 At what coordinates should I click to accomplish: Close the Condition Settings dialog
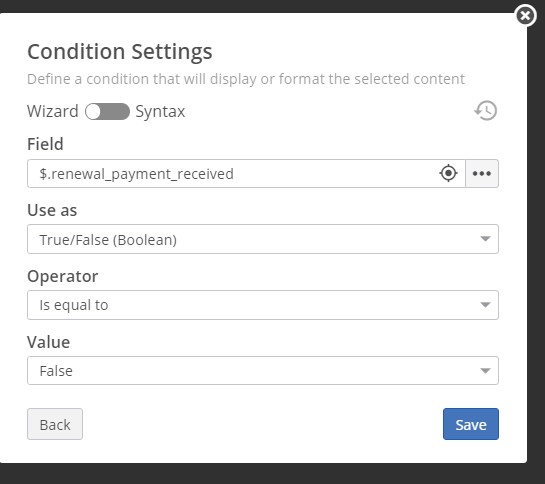coord(525,15)
